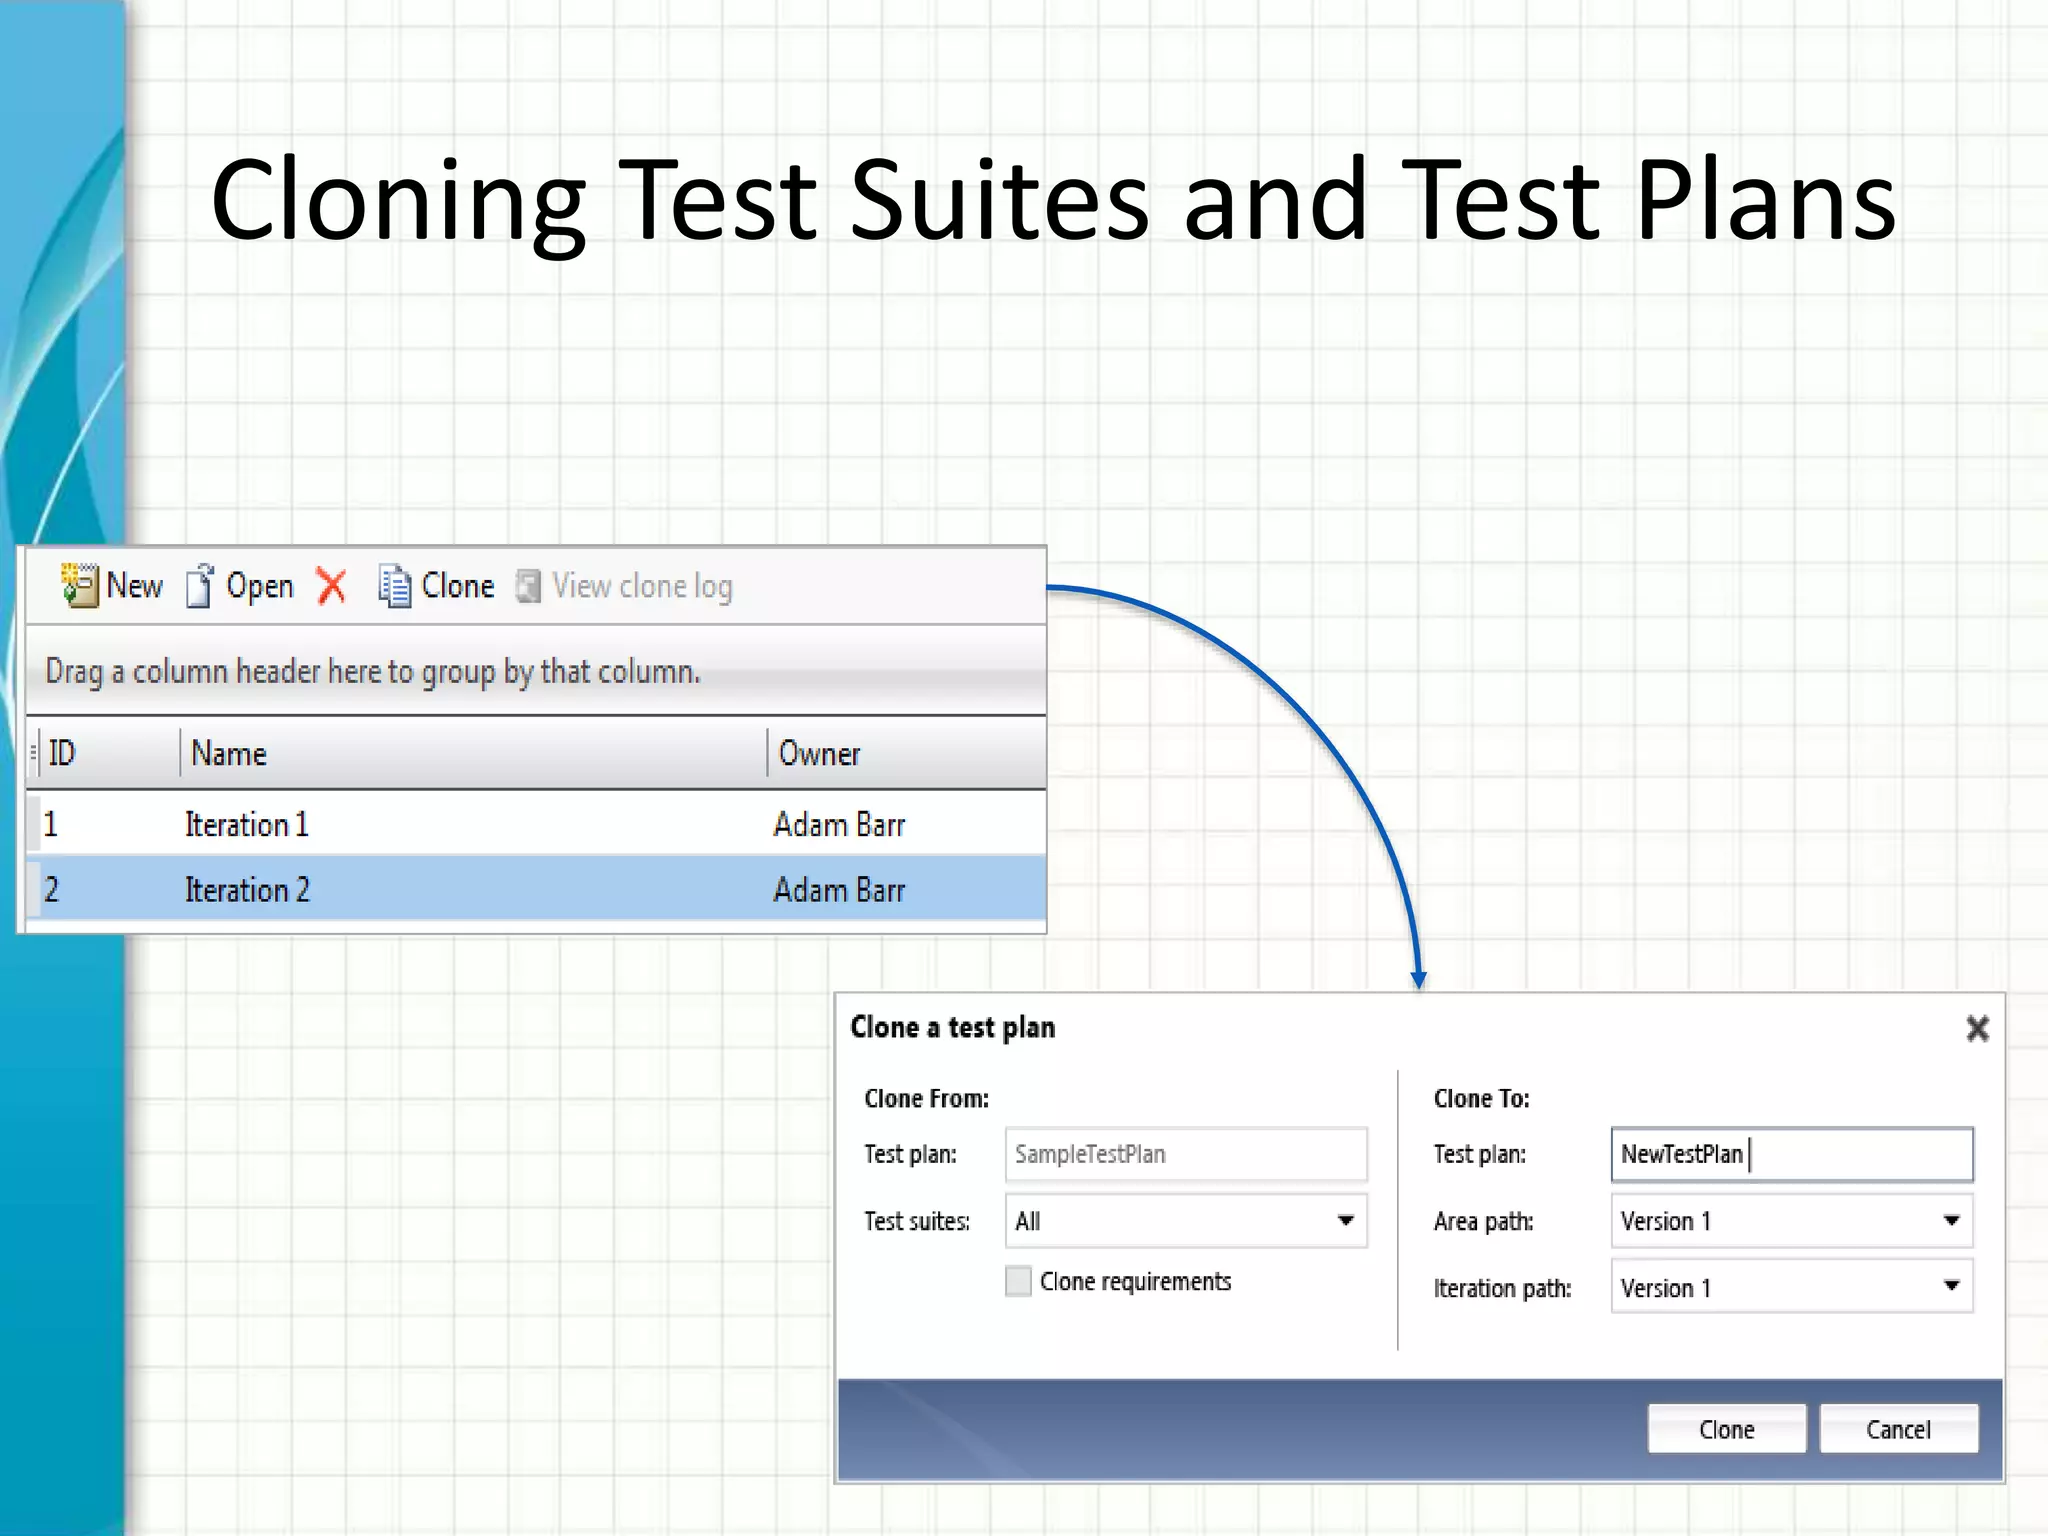Viewport: 2048px width, 1536px height.
Task: Click the Drag a column header grouping bar
Action: click(536, 670)
